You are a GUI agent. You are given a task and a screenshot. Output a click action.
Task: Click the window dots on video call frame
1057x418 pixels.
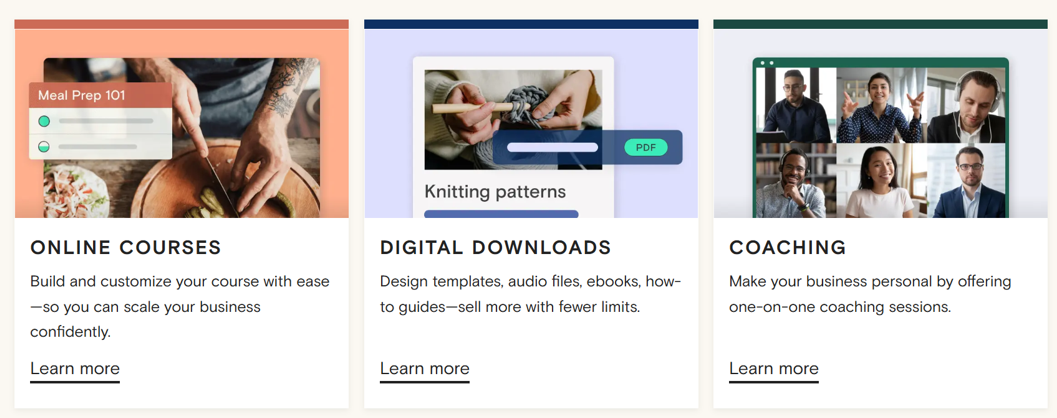(x=765, y=63)
